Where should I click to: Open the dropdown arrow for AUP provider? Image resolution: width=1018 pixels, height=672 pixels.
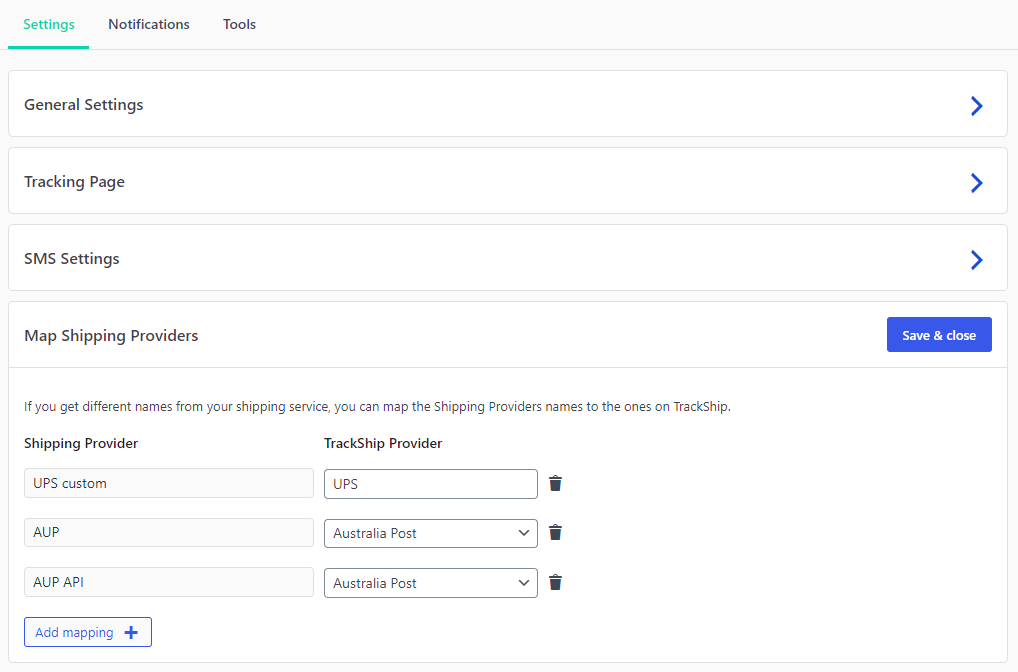click(523, 533)
